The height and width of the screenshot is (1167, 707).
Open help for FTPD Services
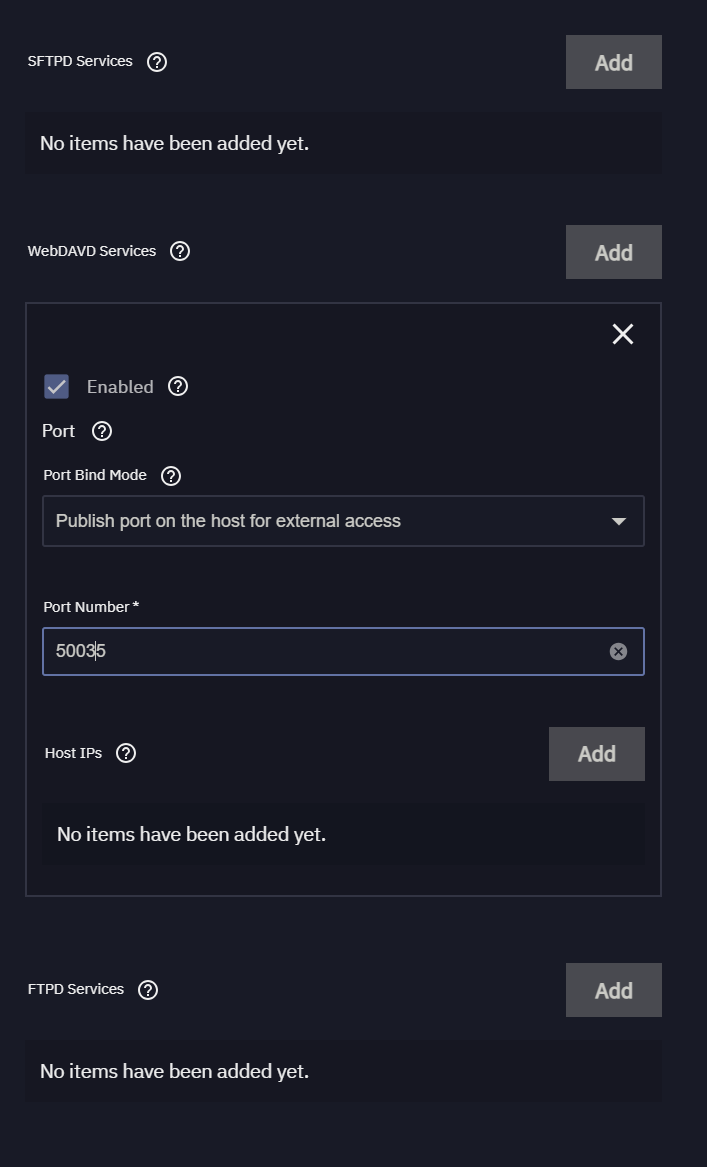148,990
